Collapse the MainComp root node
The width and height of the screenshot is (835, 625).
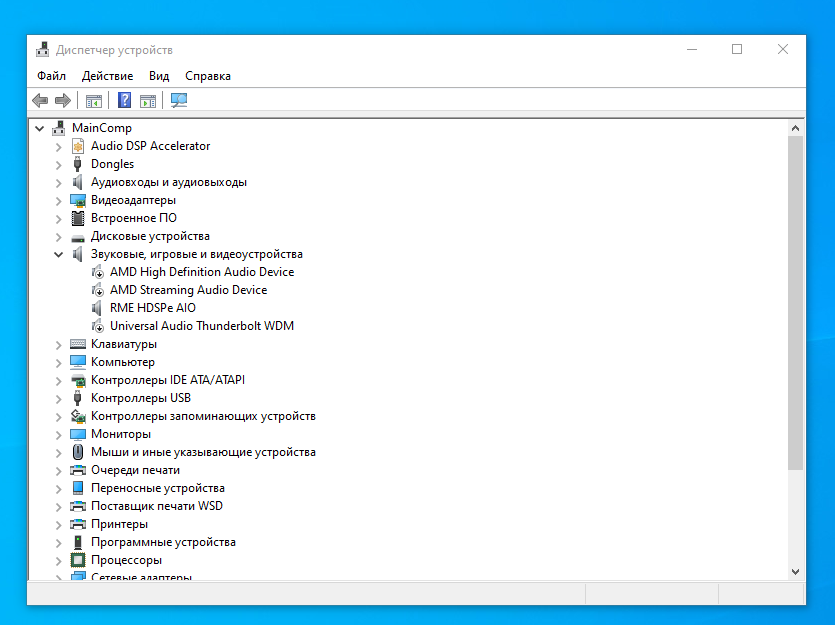pos(40,128)
